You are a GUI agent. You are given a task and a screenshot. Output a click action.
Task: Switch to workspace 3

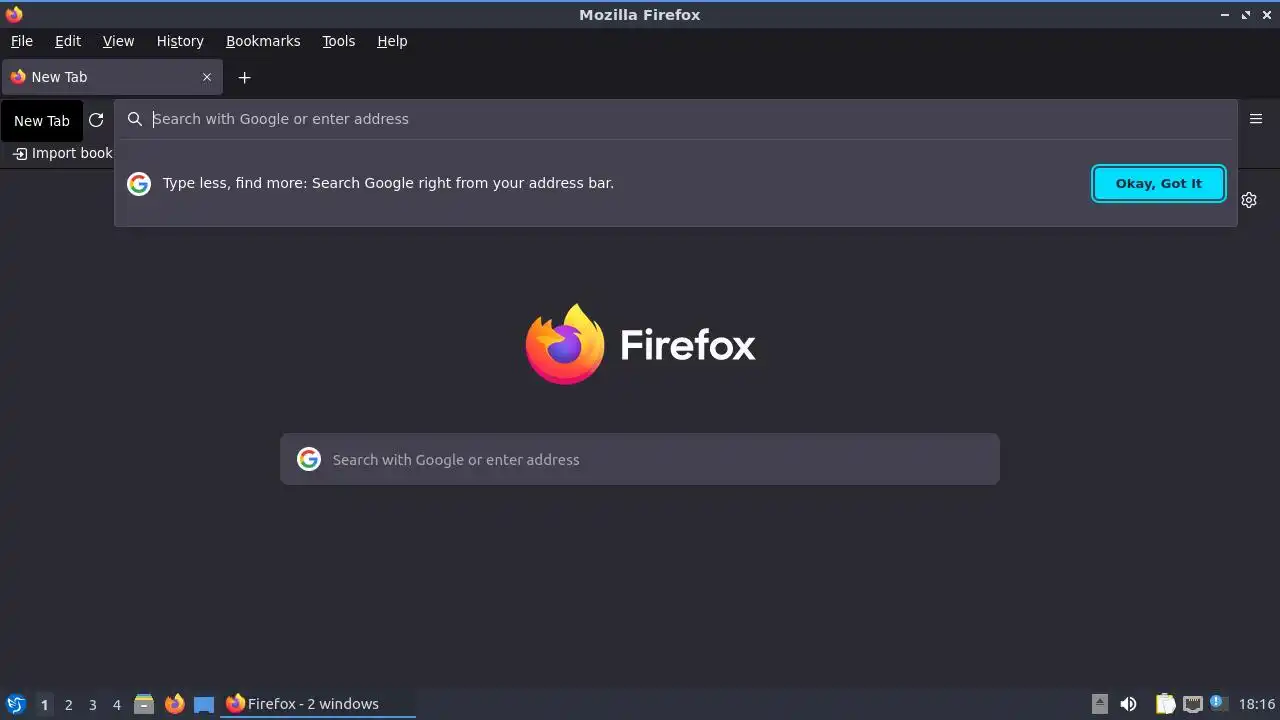pos(92,704)
